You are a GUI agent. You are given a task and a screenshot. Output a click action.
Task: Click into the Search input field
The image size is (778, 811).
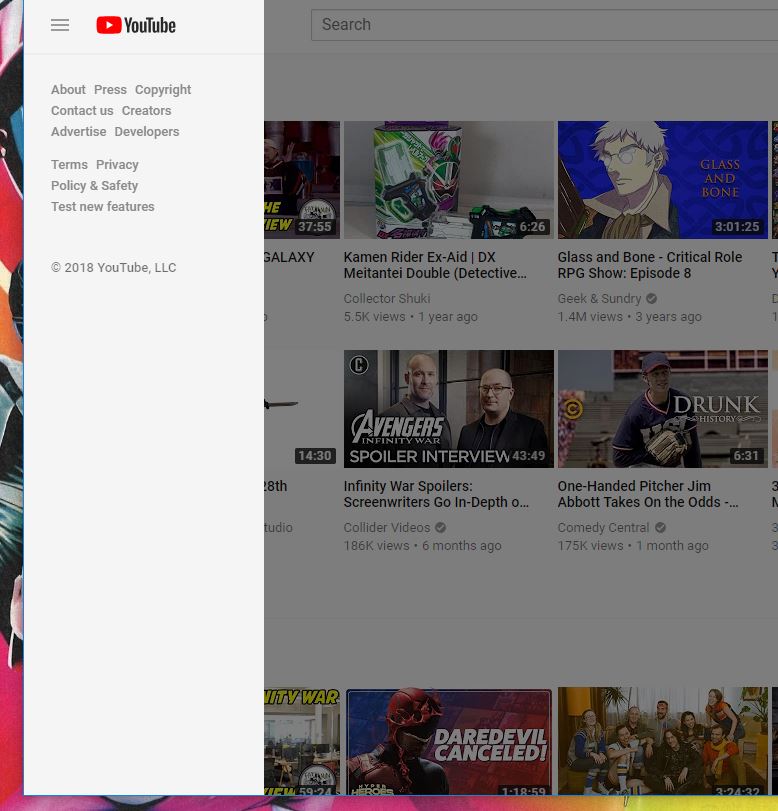coord(544,24)
